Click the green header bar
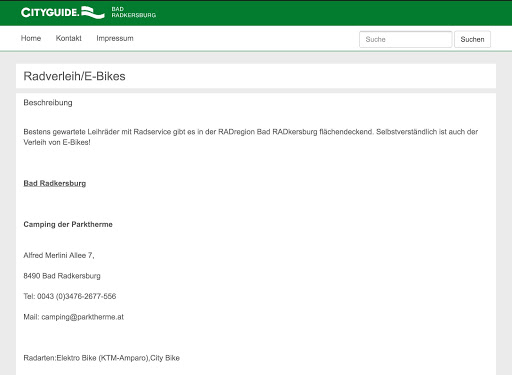 (x=256, y=13)
